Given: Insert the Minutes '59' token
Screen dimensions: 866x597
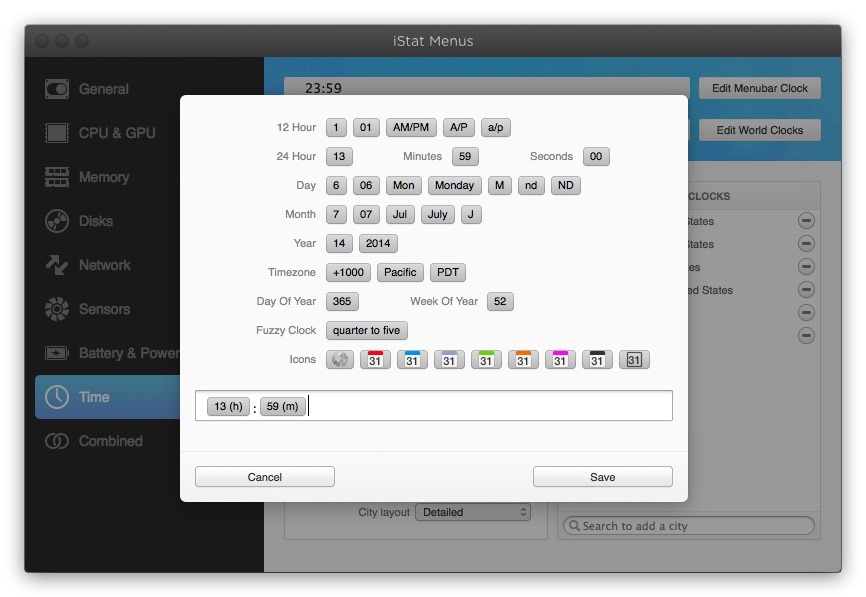Looking at the screenshot, I should pos(465,156).
